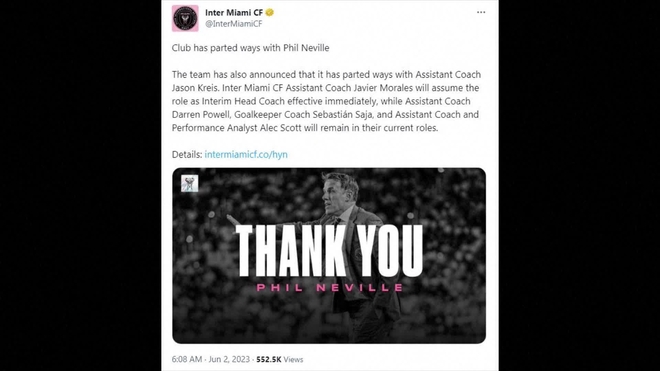This screenshot has width=660, height=371.
Task: Click the pink PHIL NEVILLE caption
Action: pos(330,288)
